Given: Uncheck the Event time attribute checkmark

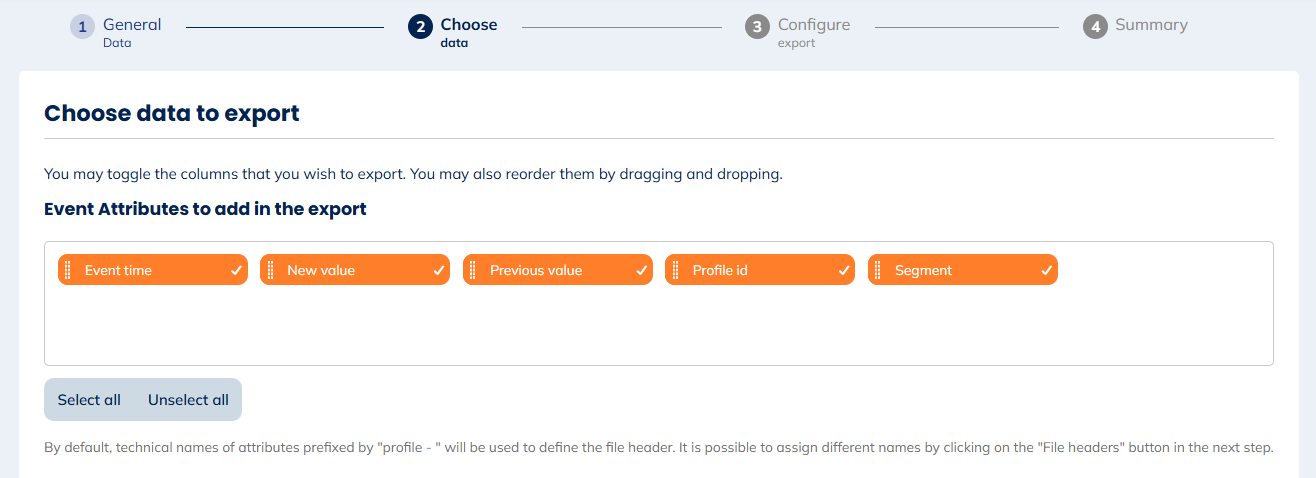Looking at the screenshot, I should coord(236,270).
